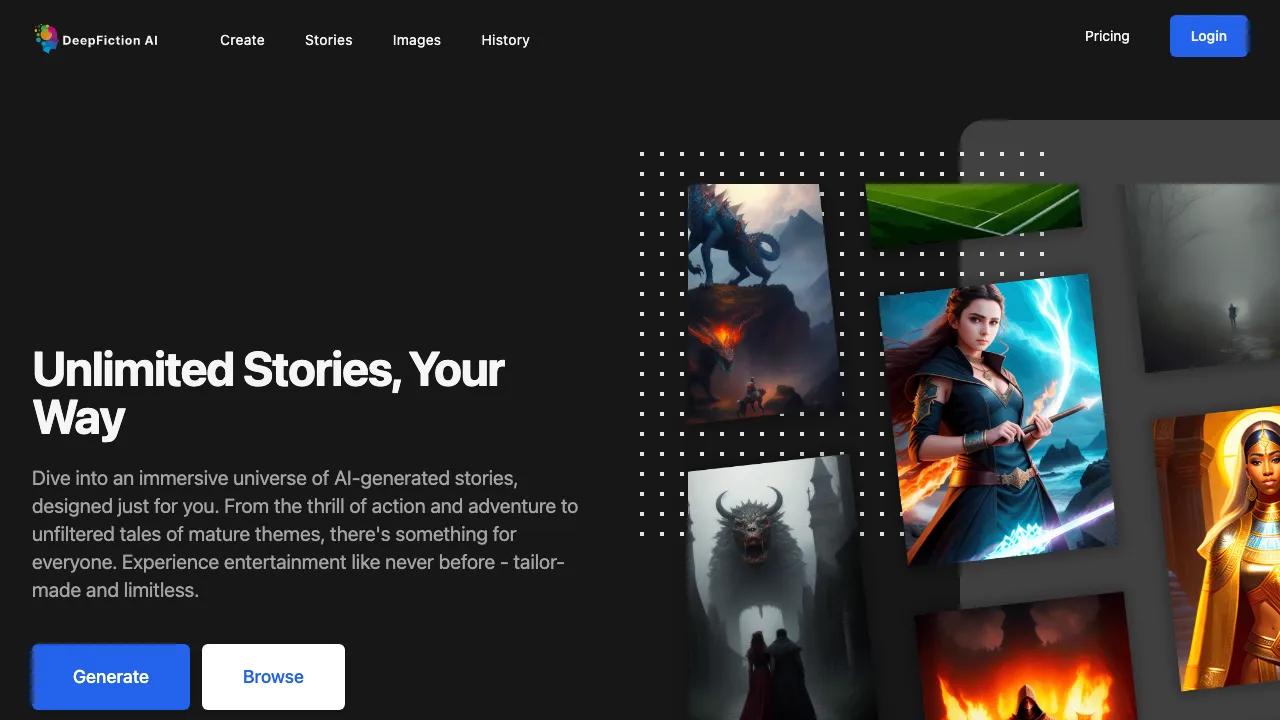Image resolution: width=1280 pixels, height=720 pixels.
Task: Open the Images section
Action: (x=416, y=40)
